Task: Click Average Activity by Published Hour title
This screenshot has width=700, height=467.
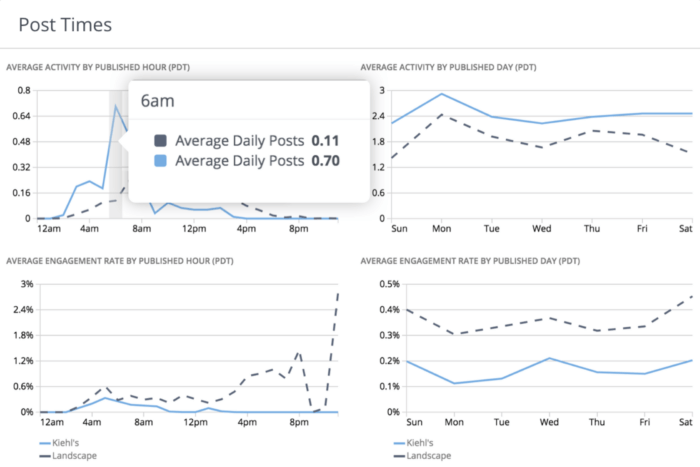Action: [98, 67]
